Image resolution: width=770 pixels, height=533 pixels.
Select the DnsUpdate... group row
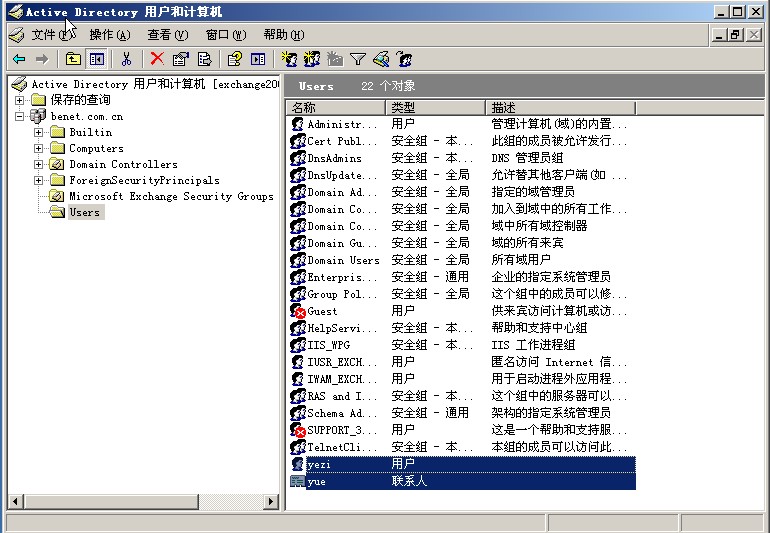tap(461, 175)
